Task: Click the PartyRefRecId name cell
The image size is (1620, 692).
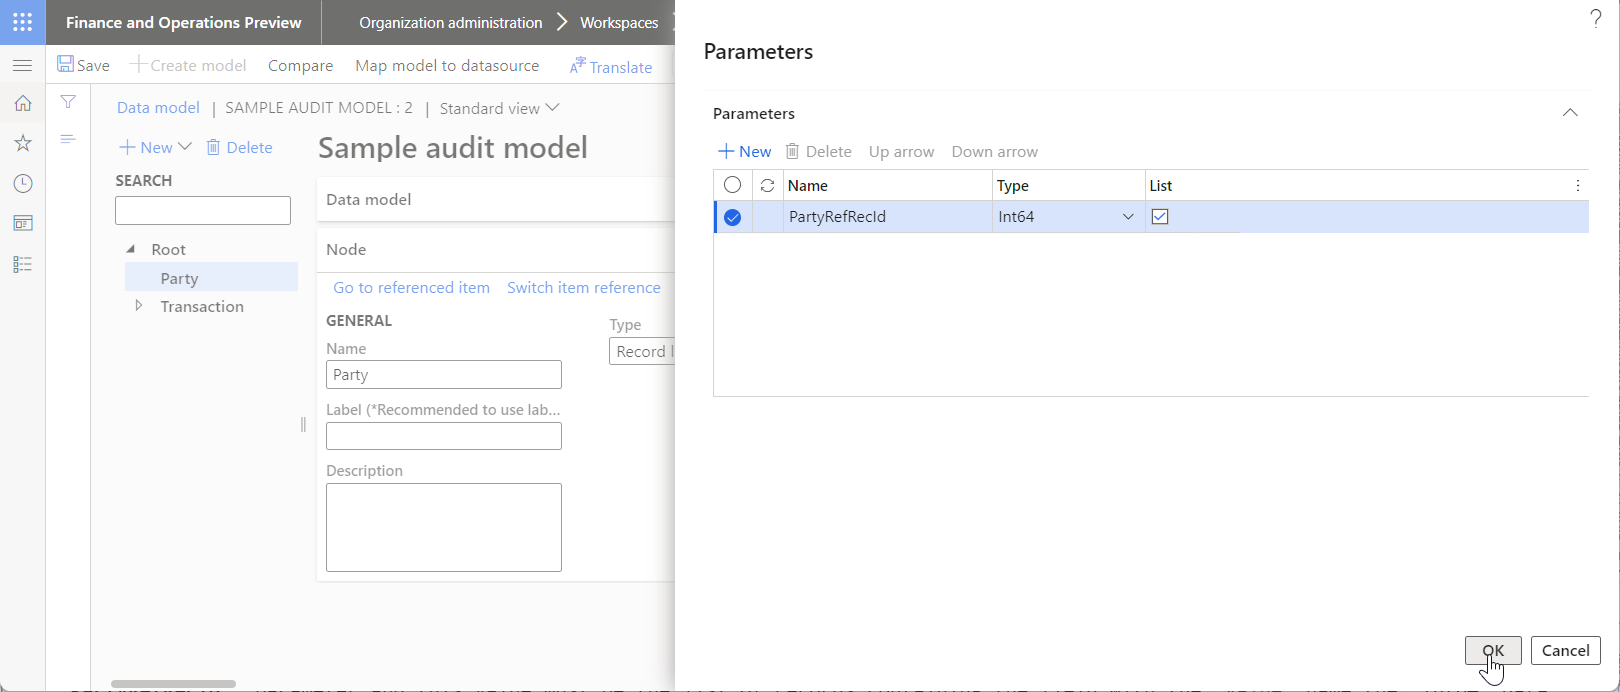Action: pos(887,217)
